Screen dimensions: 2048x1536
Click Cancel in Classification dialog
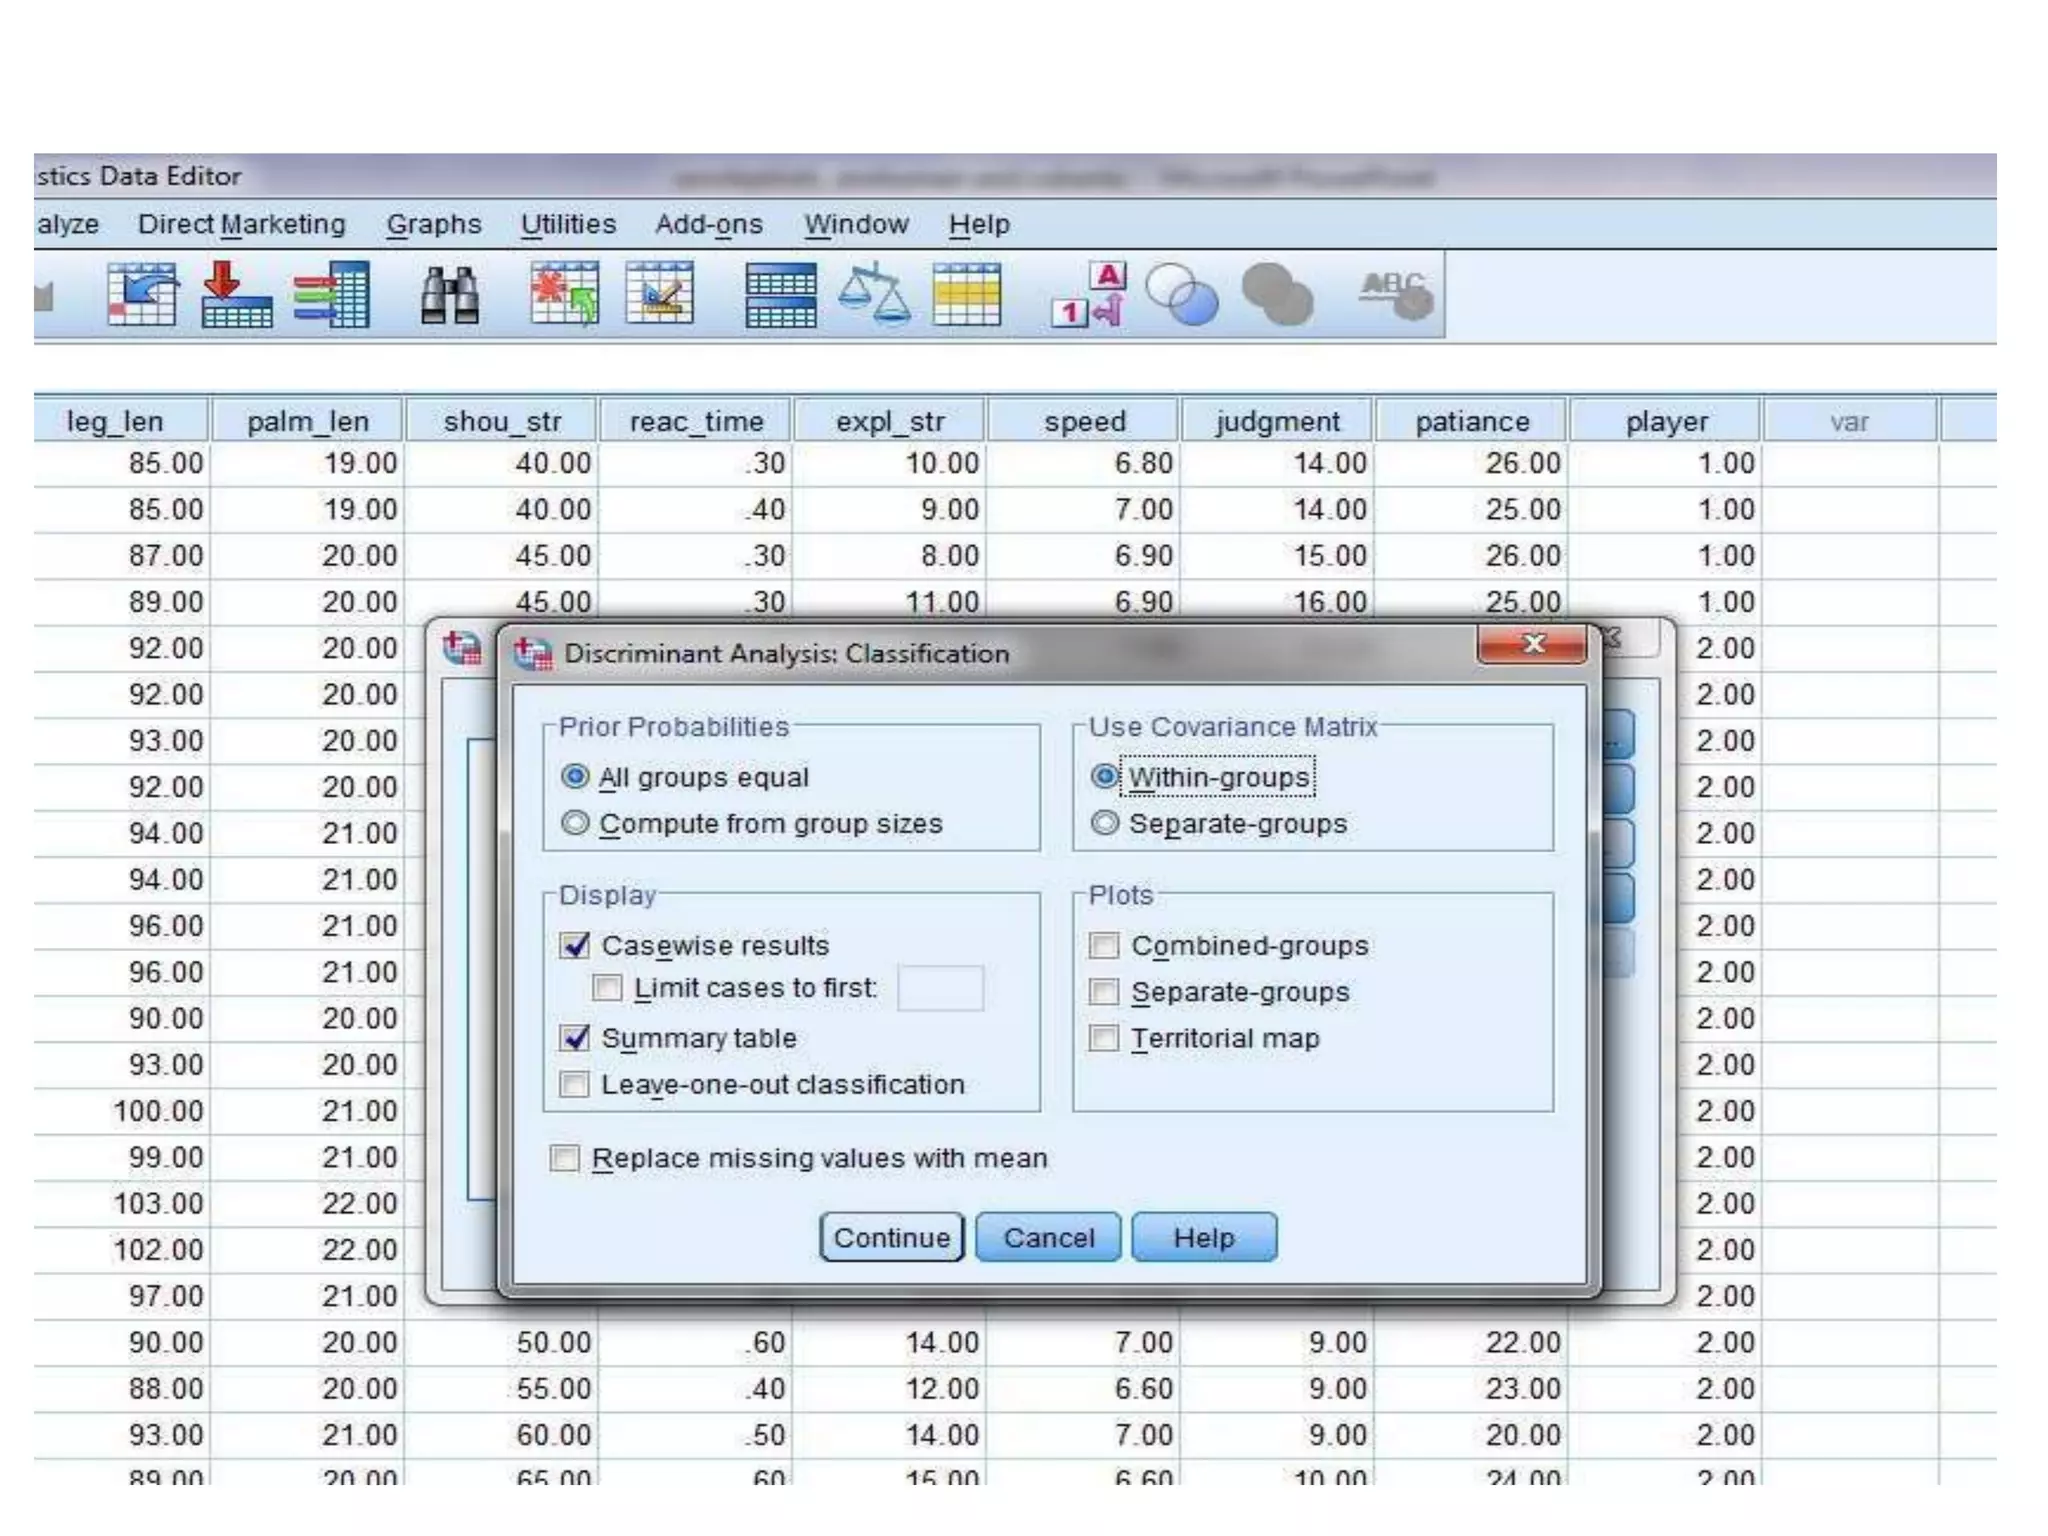pyautogui.click(x=1048, y=1238)
